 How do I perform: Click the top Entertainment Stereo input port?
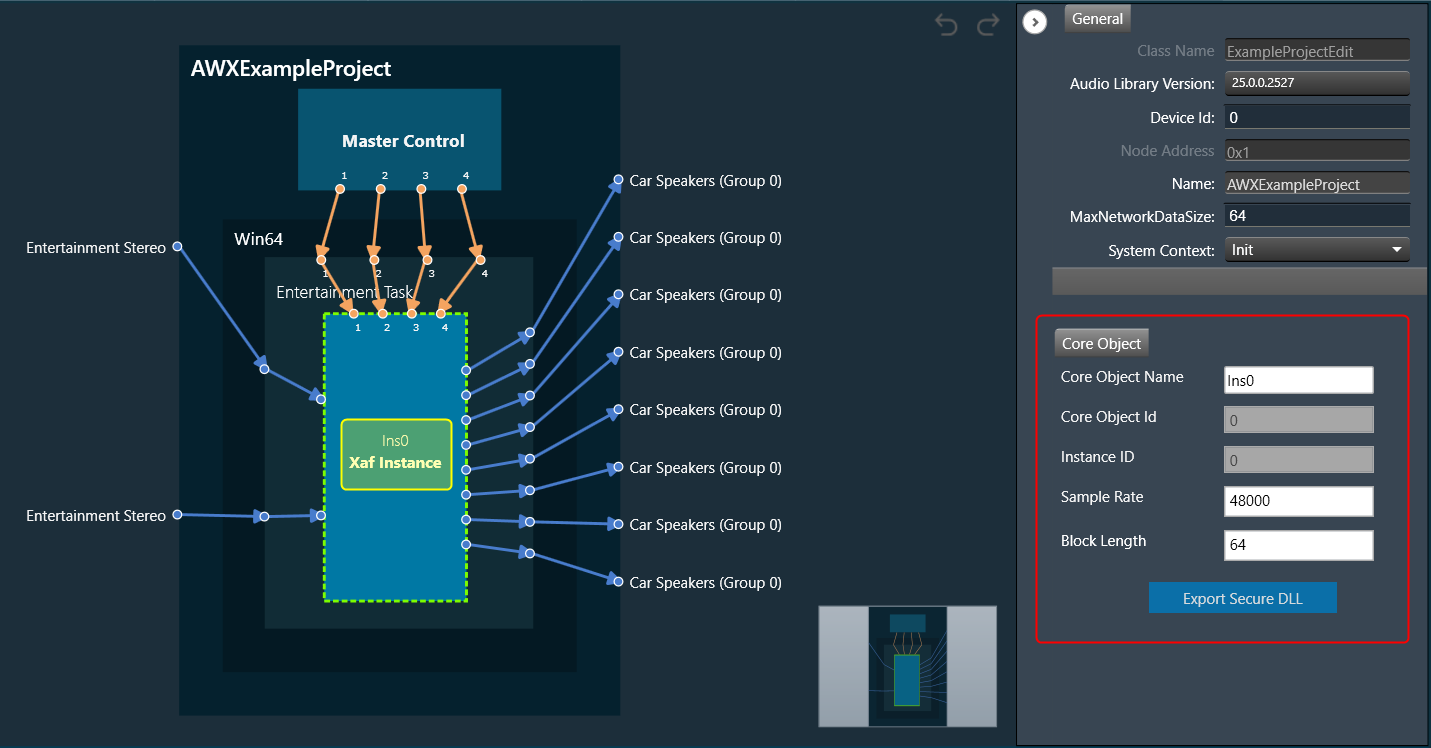177,247
